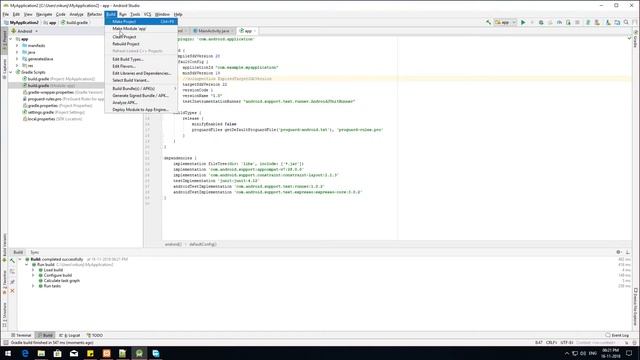Click the build hammer icon in Build panel
This screenshot has width=640, height=360.
(12, 260)
